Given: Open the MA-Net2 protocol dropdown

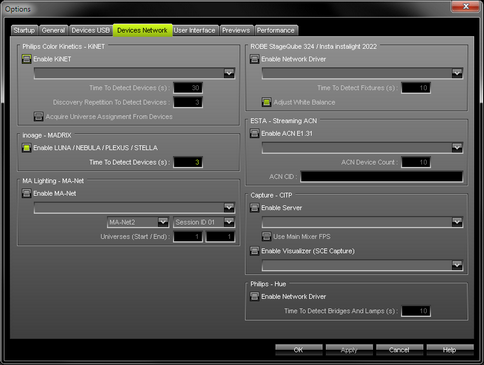Looking at the screenshot, I should click(138, 222).
